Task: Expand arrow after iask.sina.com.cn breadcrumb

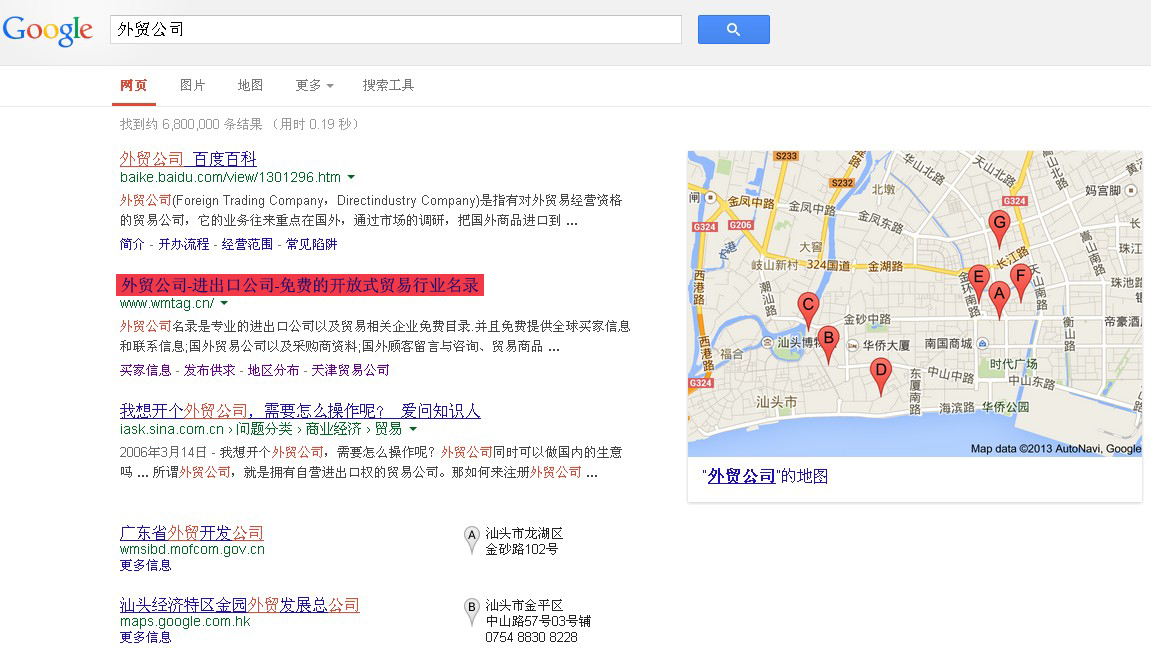Action: (x=410, y=429)
